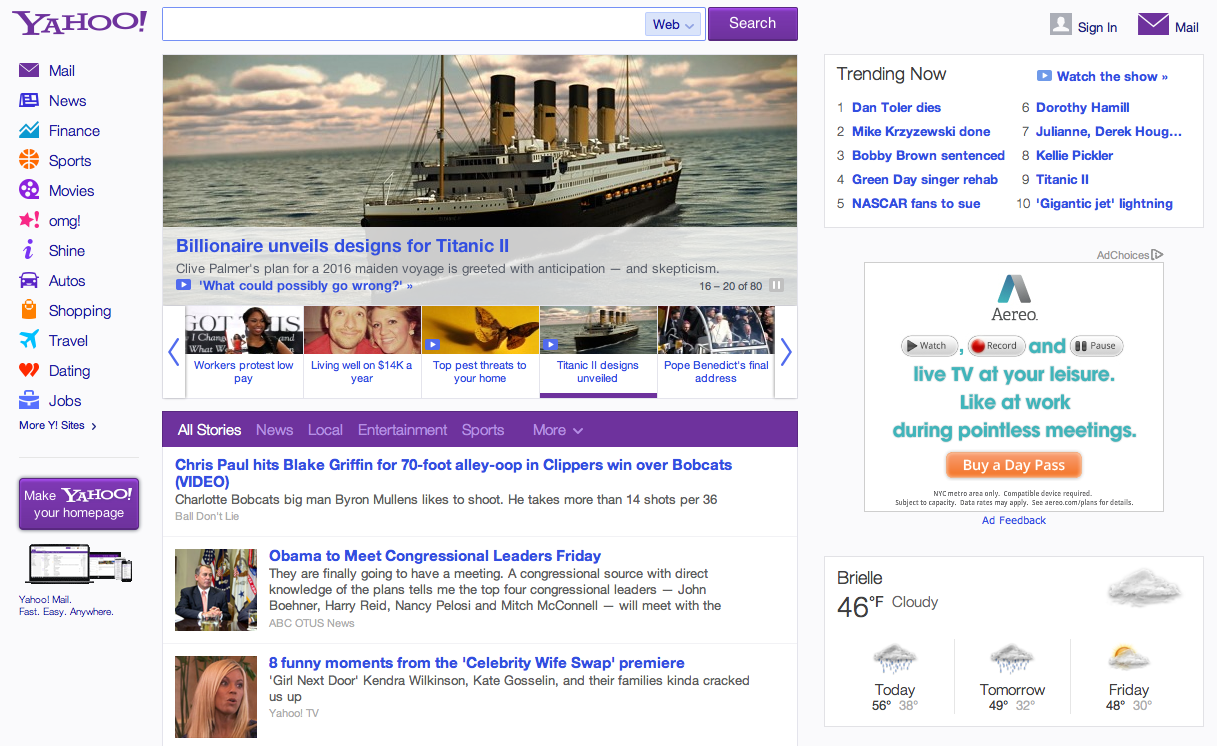The image size is (1217, 746).
Task: Expand More Y! Sites list
Action: tap(58, 426)
